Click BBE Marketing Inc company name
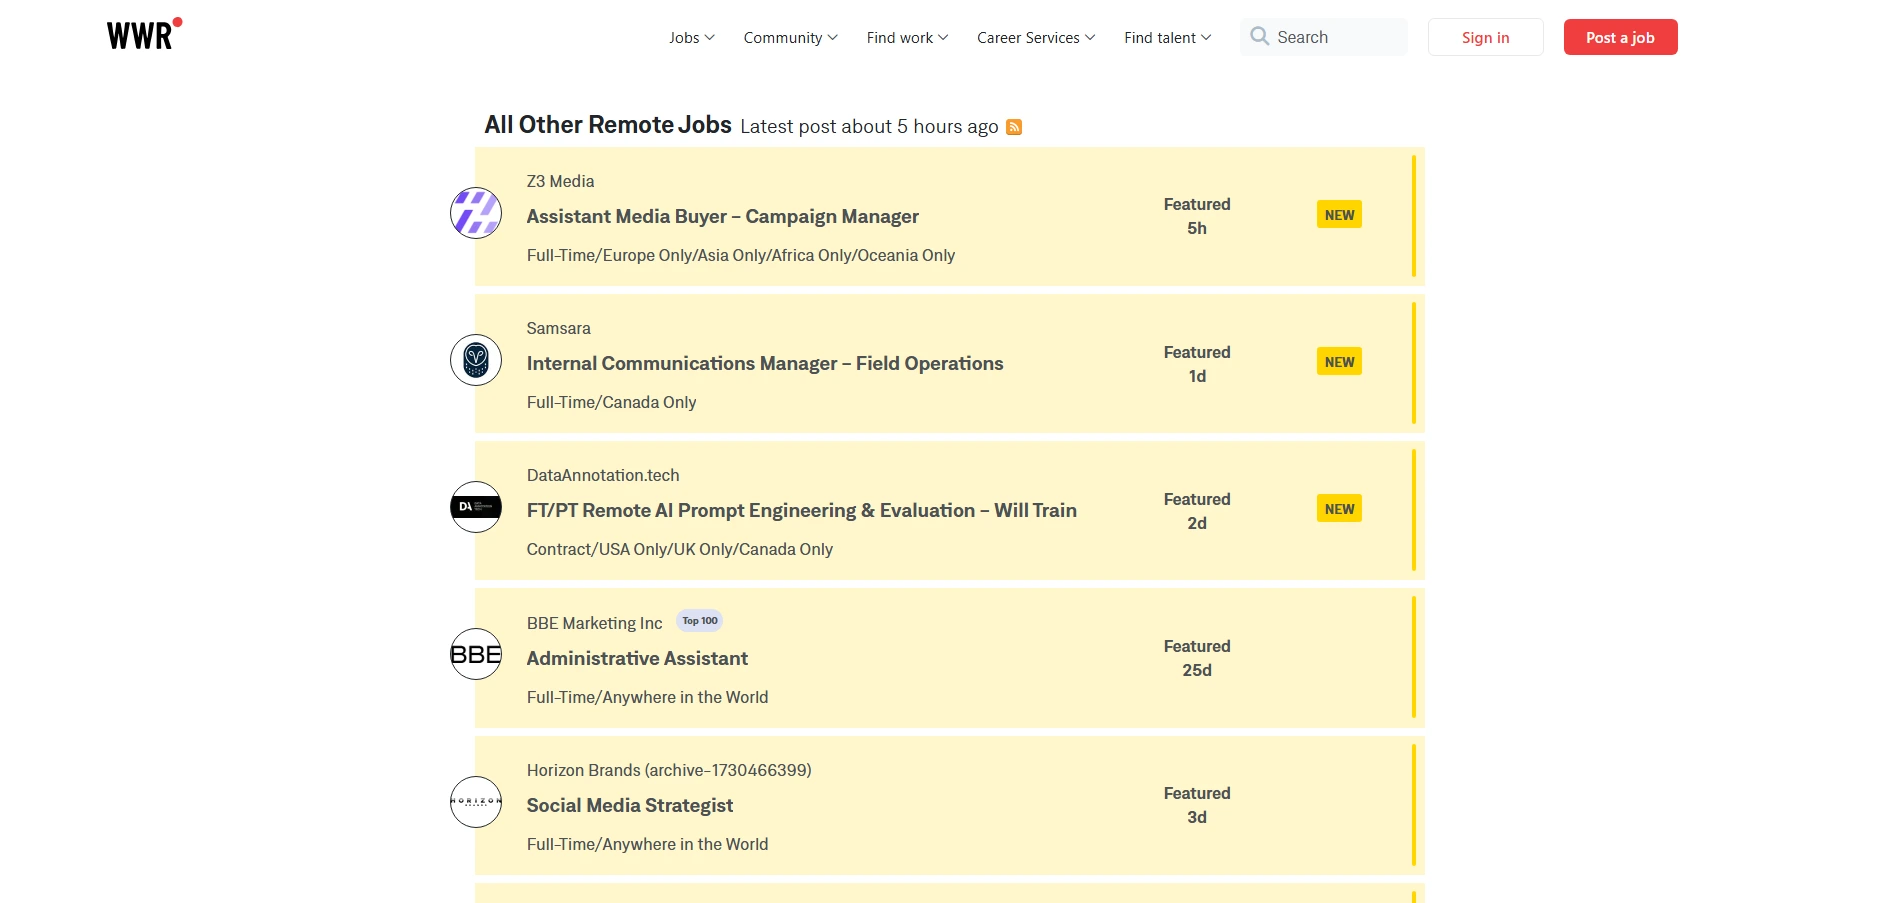 coord(594,624)
